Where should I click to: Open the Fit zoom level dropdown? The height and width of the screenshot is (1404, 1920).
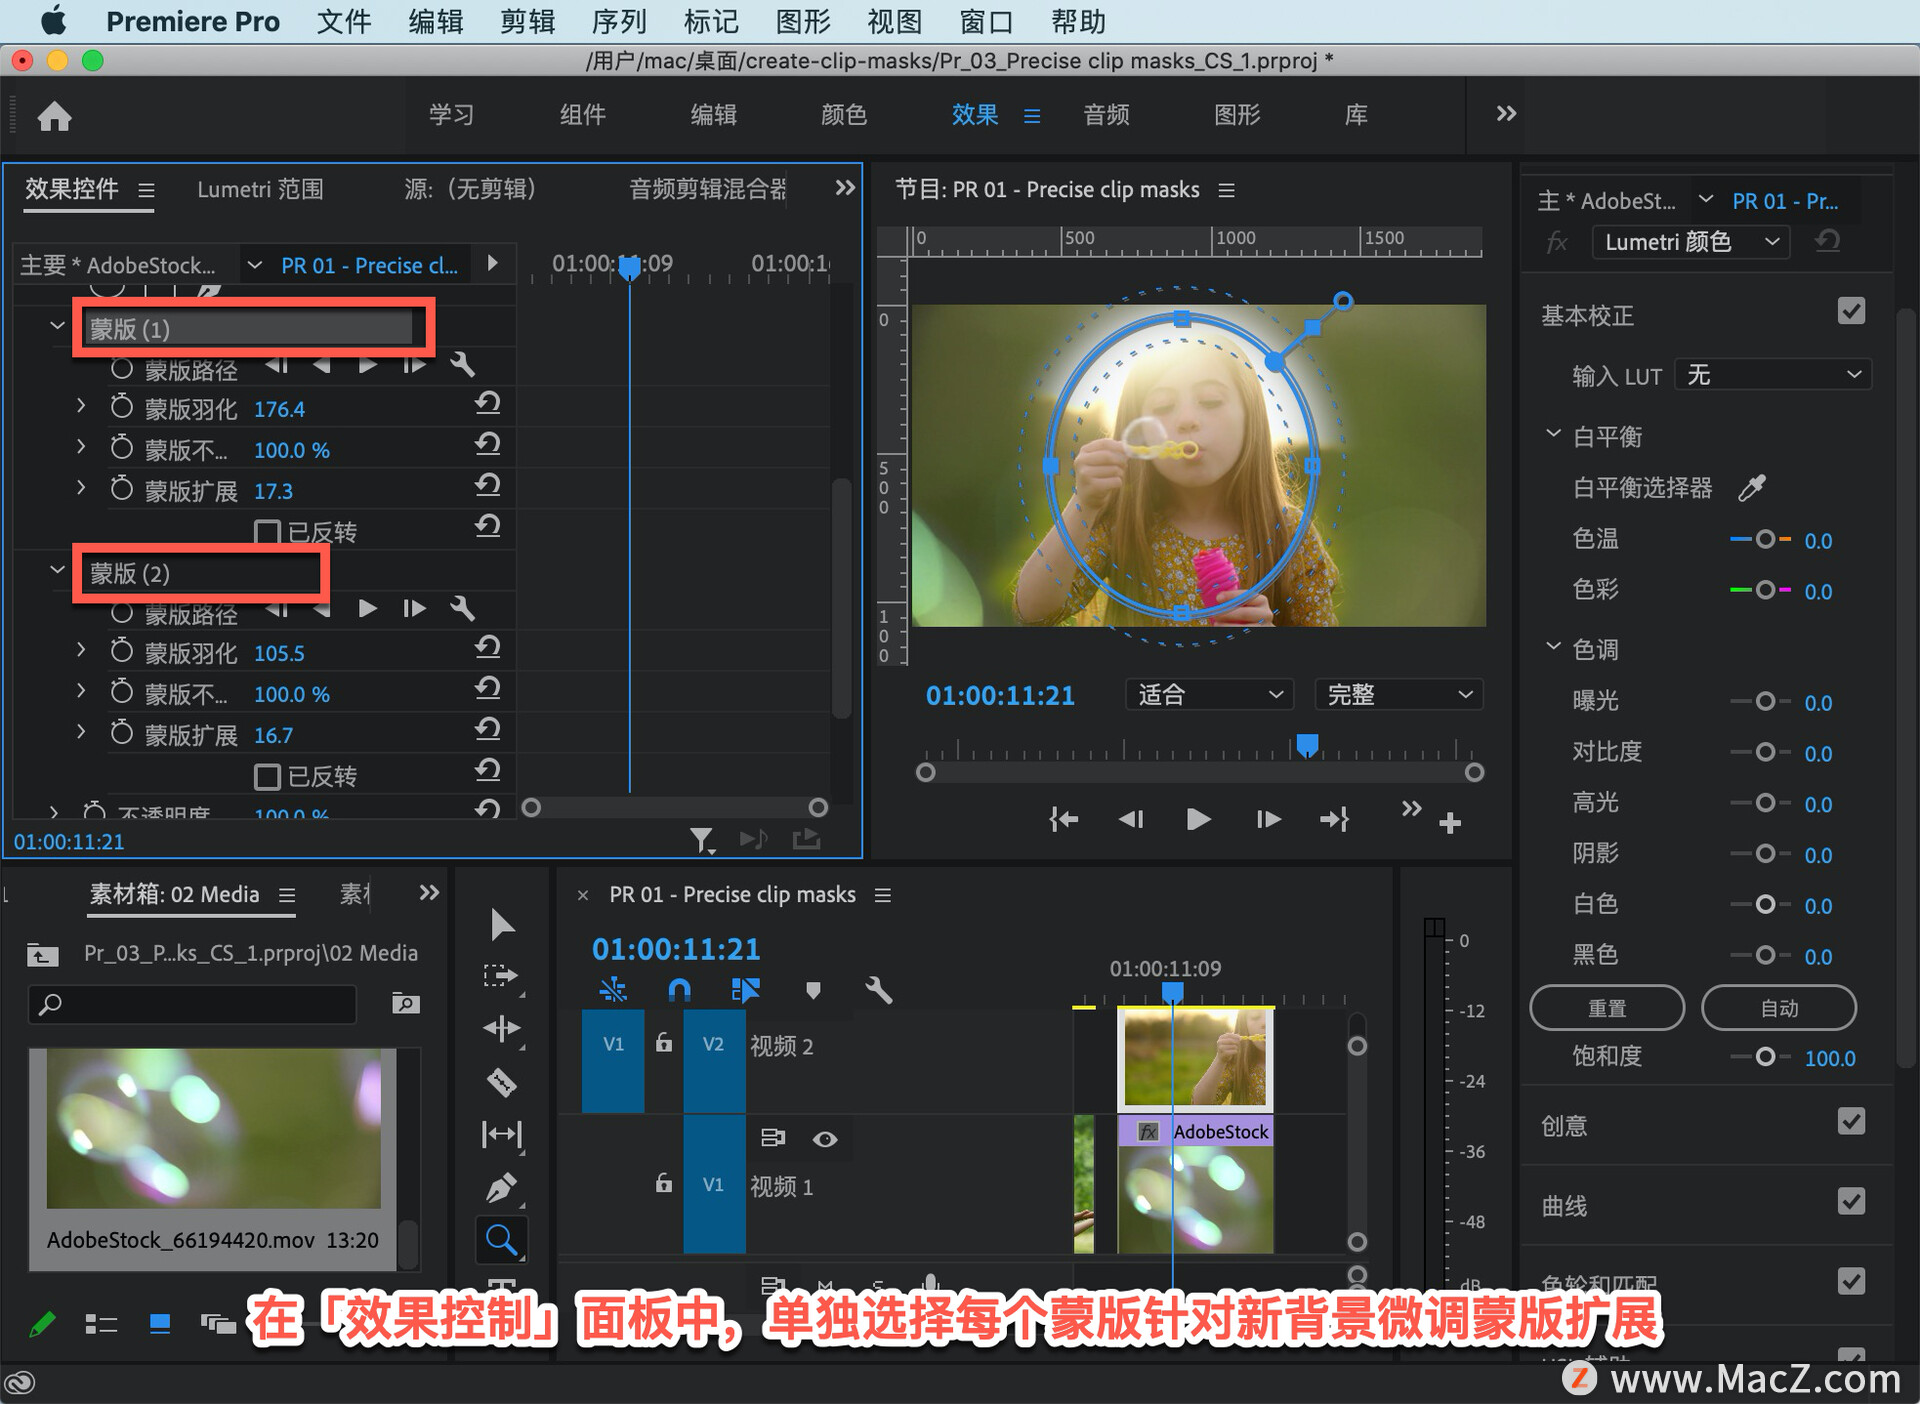tap(1209, 694)
